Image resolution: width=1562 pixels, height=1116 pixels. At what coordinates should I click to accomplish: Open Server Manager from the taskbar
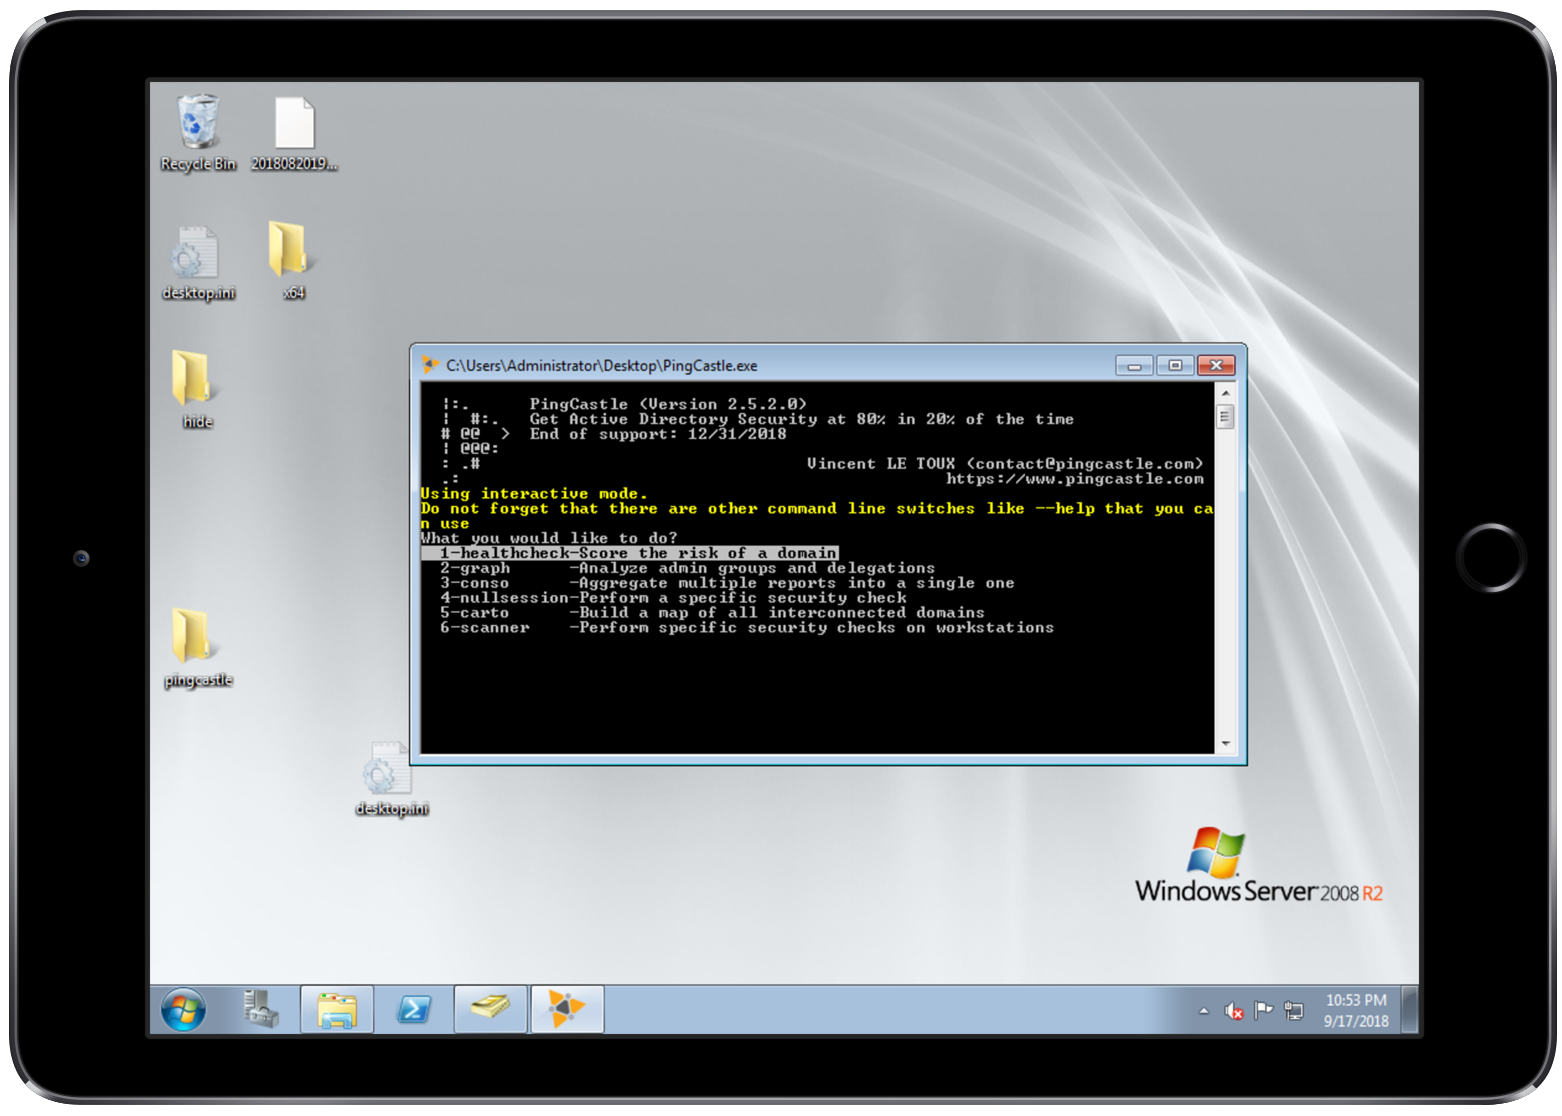pos(261,1009)
